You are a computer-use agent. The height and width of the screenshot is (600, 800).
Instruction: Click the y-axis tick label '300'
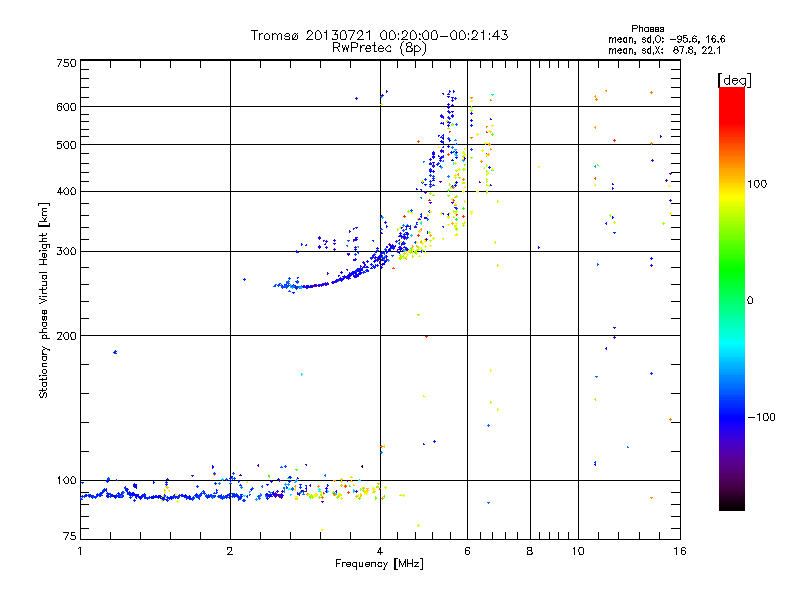(x=66, y=252)
